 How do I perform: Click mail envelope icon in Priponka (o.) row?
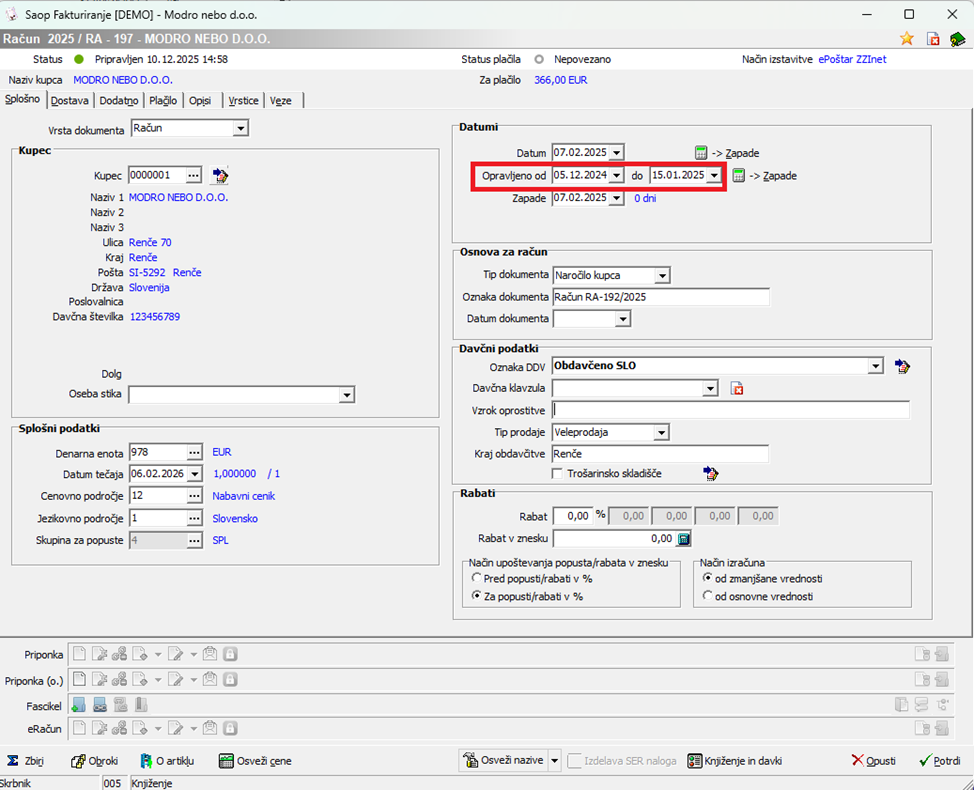point(210,679)
